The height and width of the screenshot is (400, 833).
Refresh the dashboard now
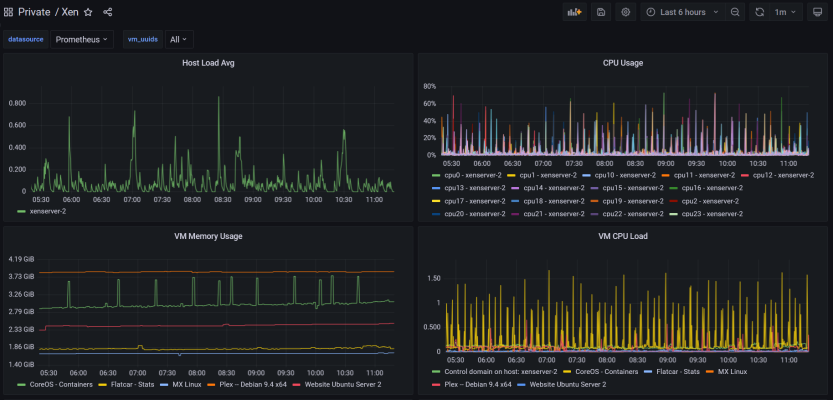(760, 12)
